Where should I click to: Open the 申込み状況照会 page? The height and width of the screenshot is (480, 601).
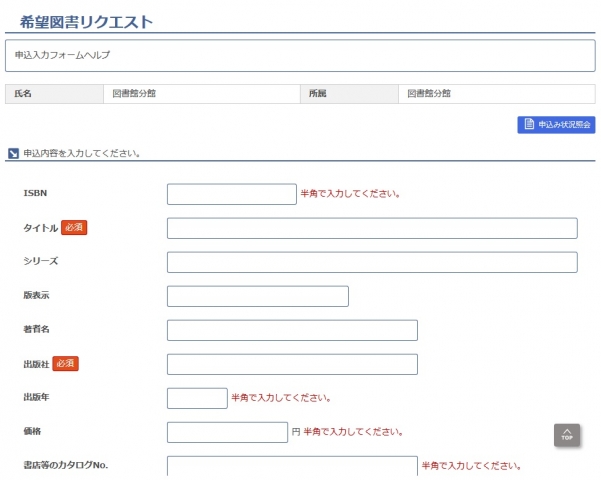[x=556, y=125]
